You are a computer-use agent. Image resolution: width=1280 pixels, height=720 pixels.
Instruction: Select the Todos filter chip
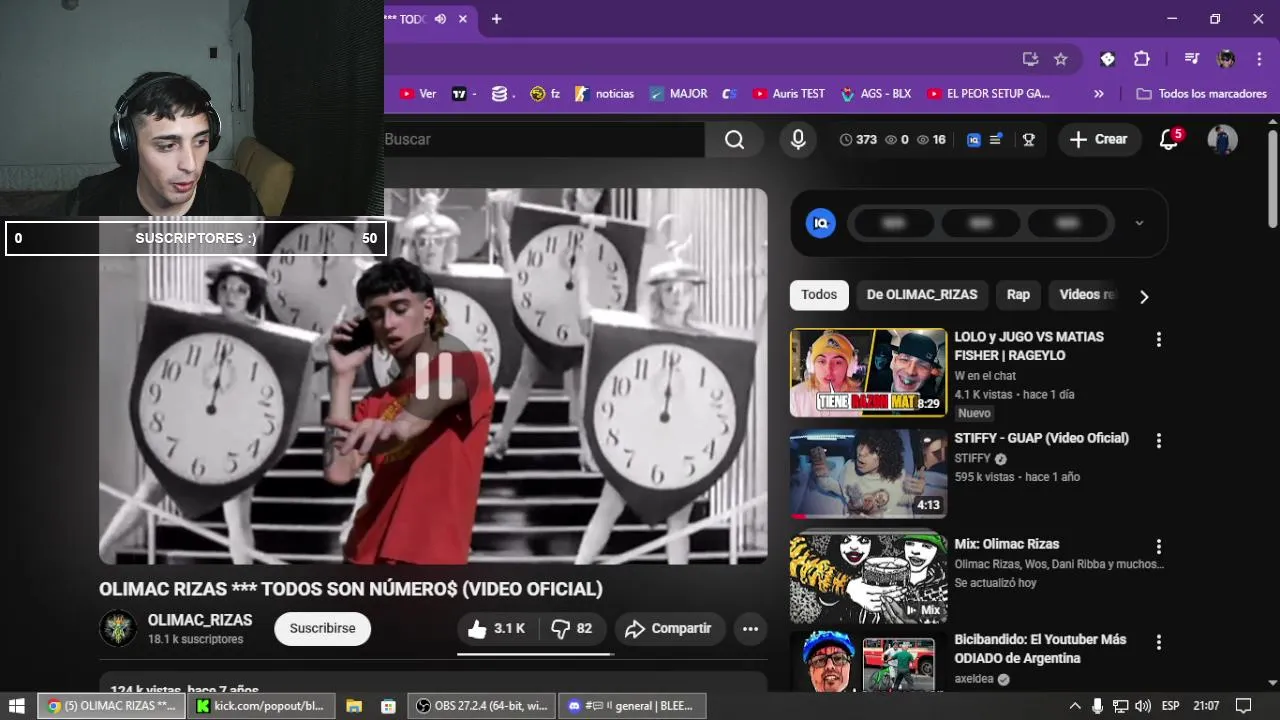click(819, 295)
